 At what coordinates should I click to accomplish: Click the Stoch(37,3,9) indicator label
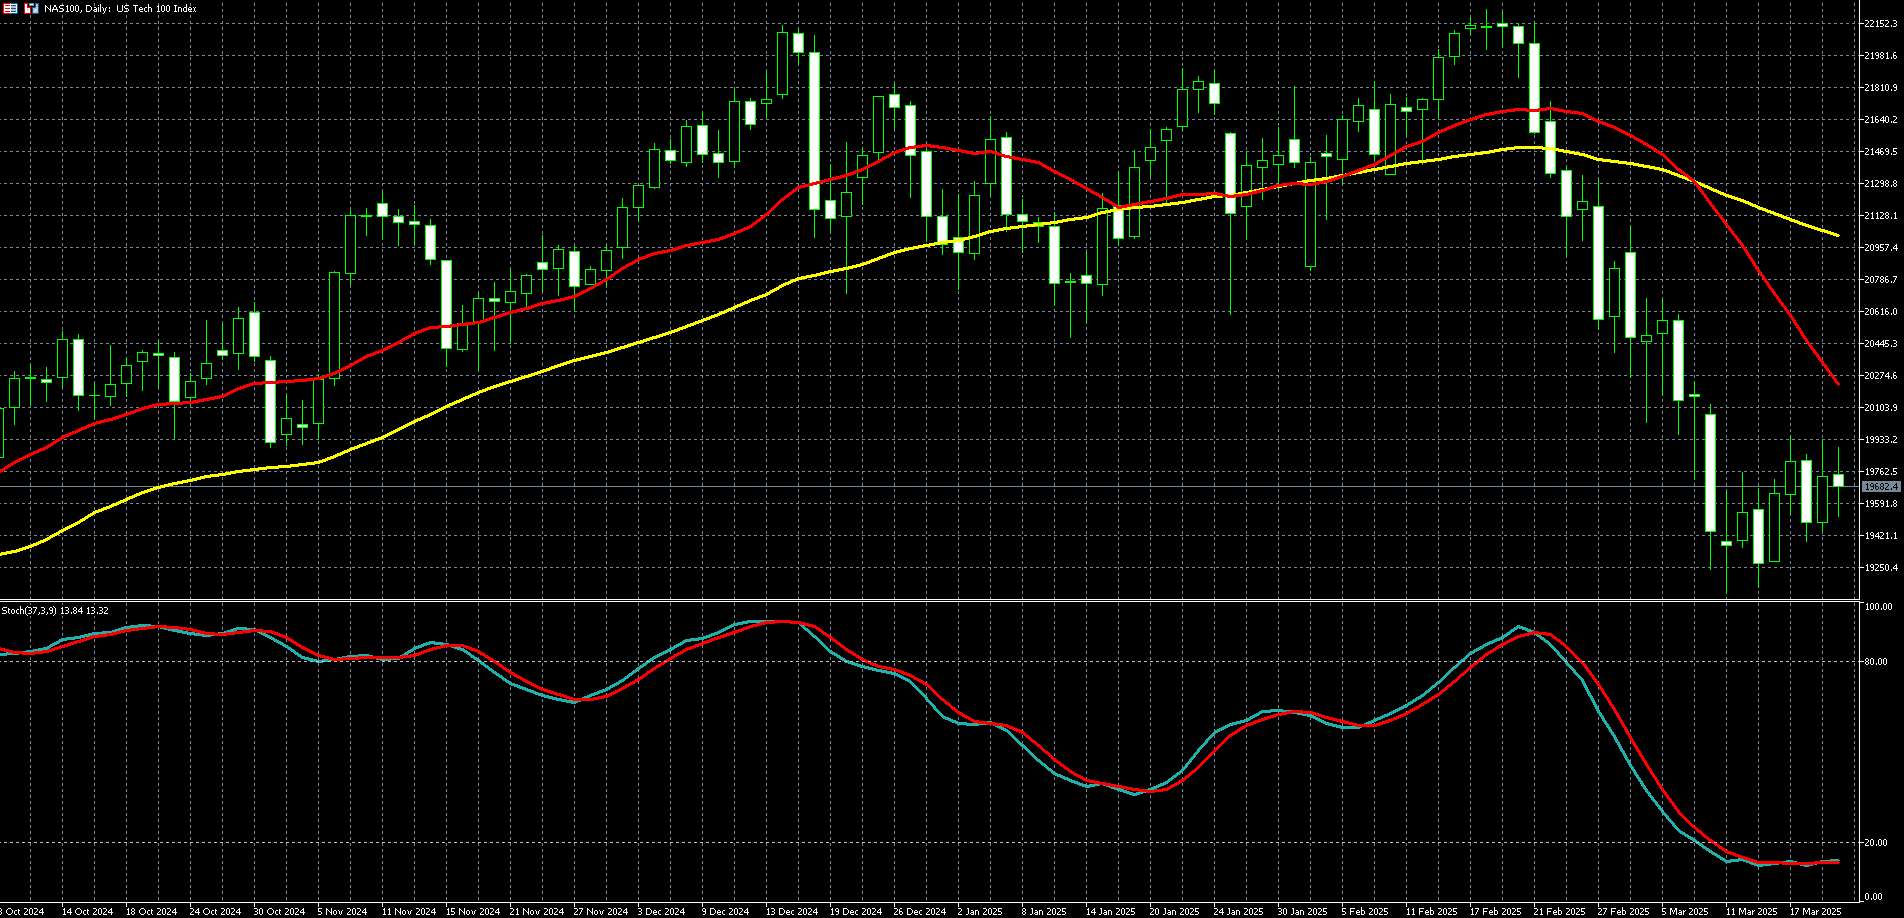pyautogui.click(x=55, y=610)
